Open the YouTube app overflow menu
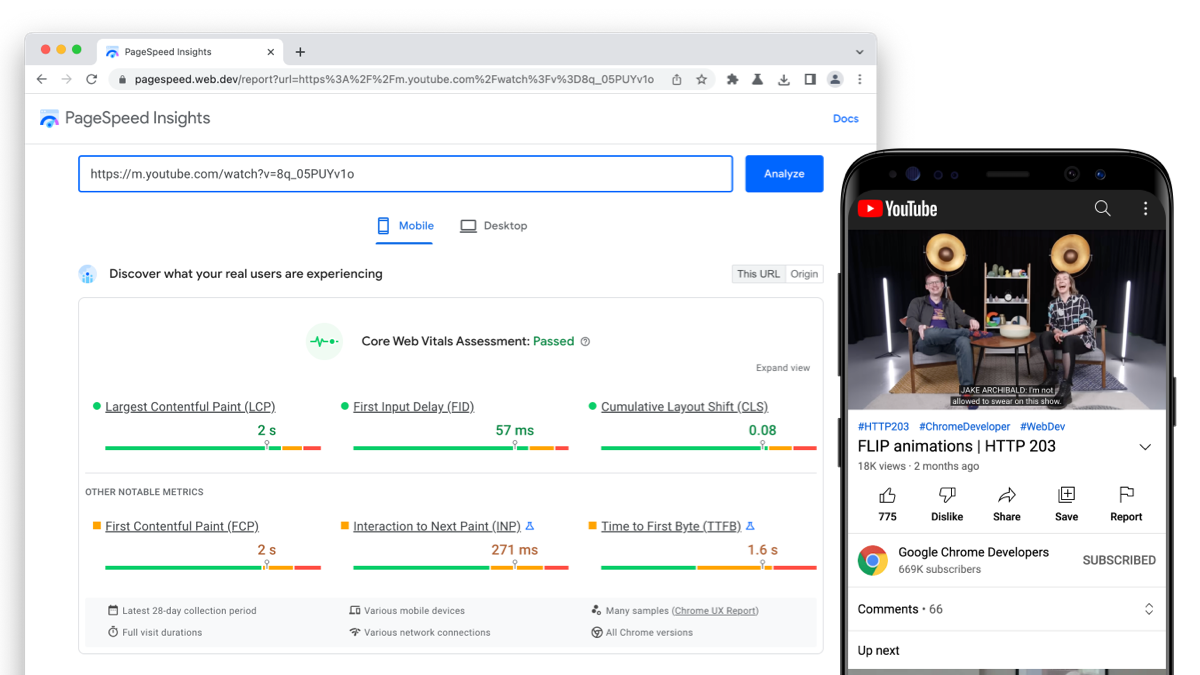 tap(1146, 208)
